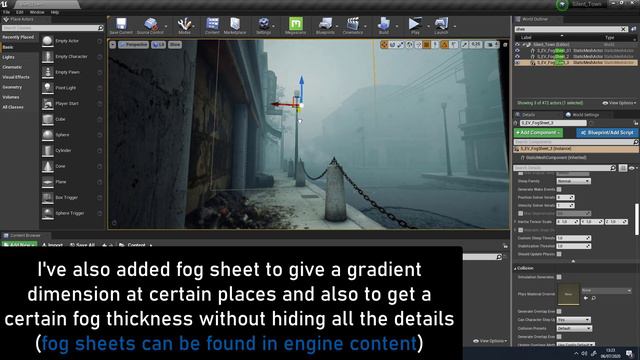Open the Edit menu

[19, 12]
